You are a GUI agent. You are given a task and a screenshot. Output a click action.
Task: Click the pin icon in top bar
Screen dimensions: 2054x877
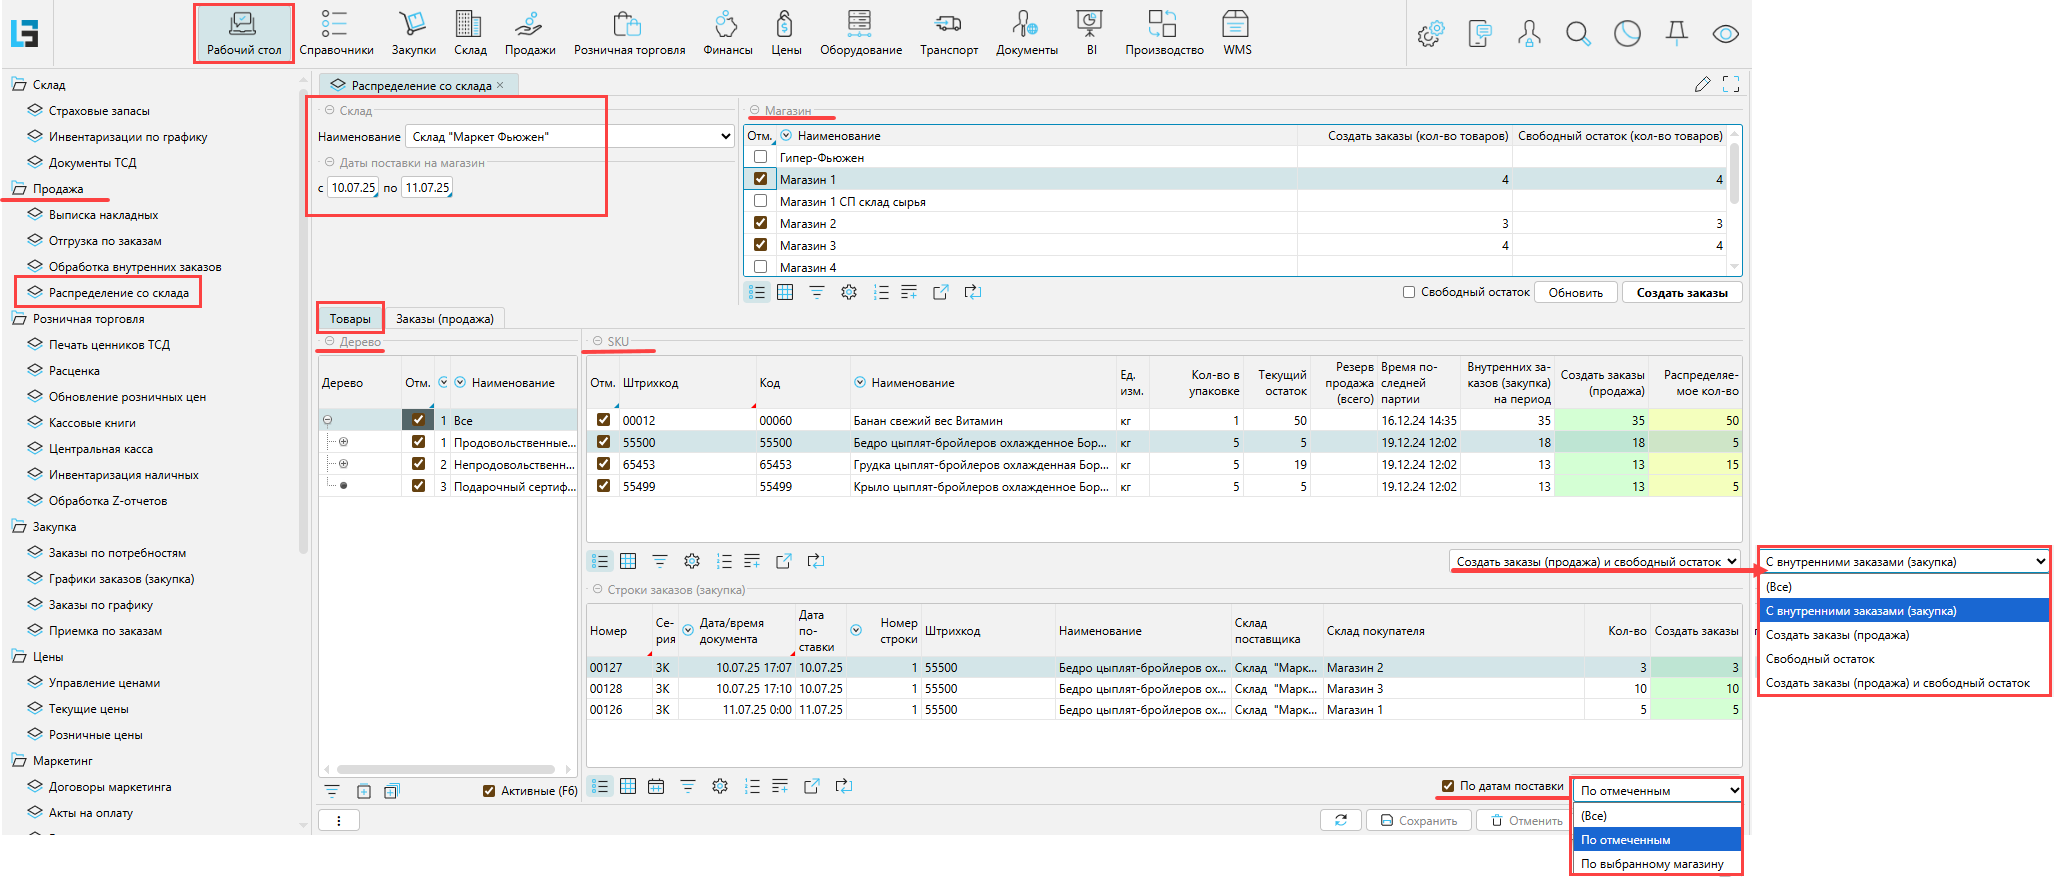[x=1677, y=34]
